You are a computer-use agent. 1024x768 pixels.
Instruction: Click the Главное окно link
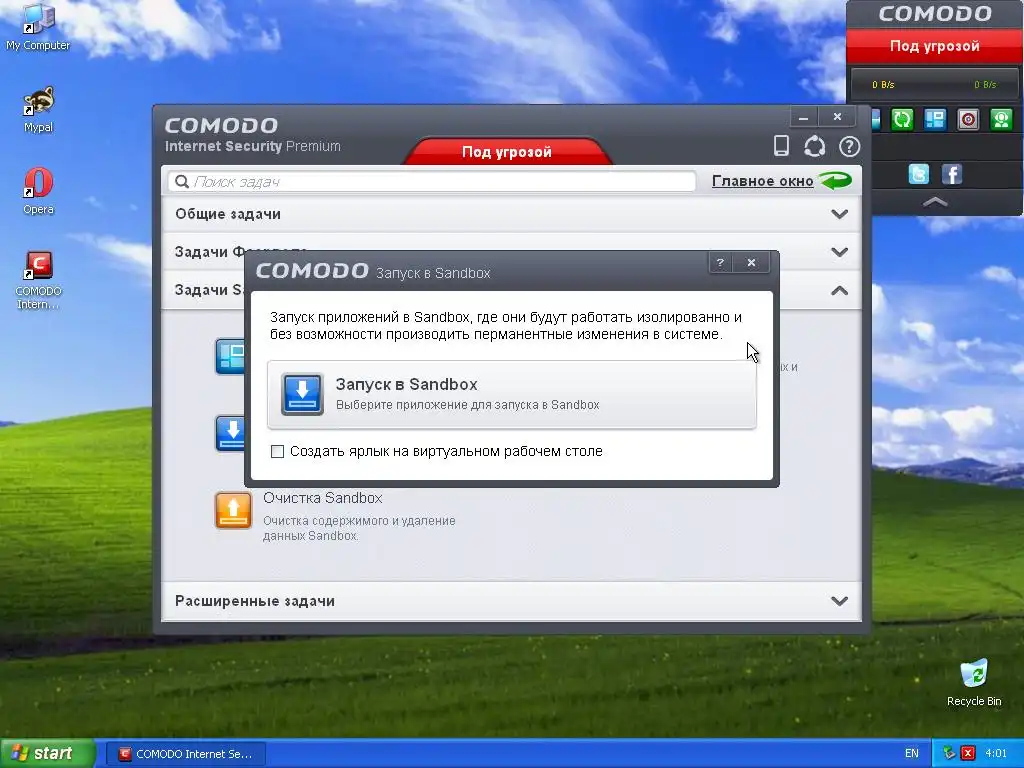tap(762, 181)
